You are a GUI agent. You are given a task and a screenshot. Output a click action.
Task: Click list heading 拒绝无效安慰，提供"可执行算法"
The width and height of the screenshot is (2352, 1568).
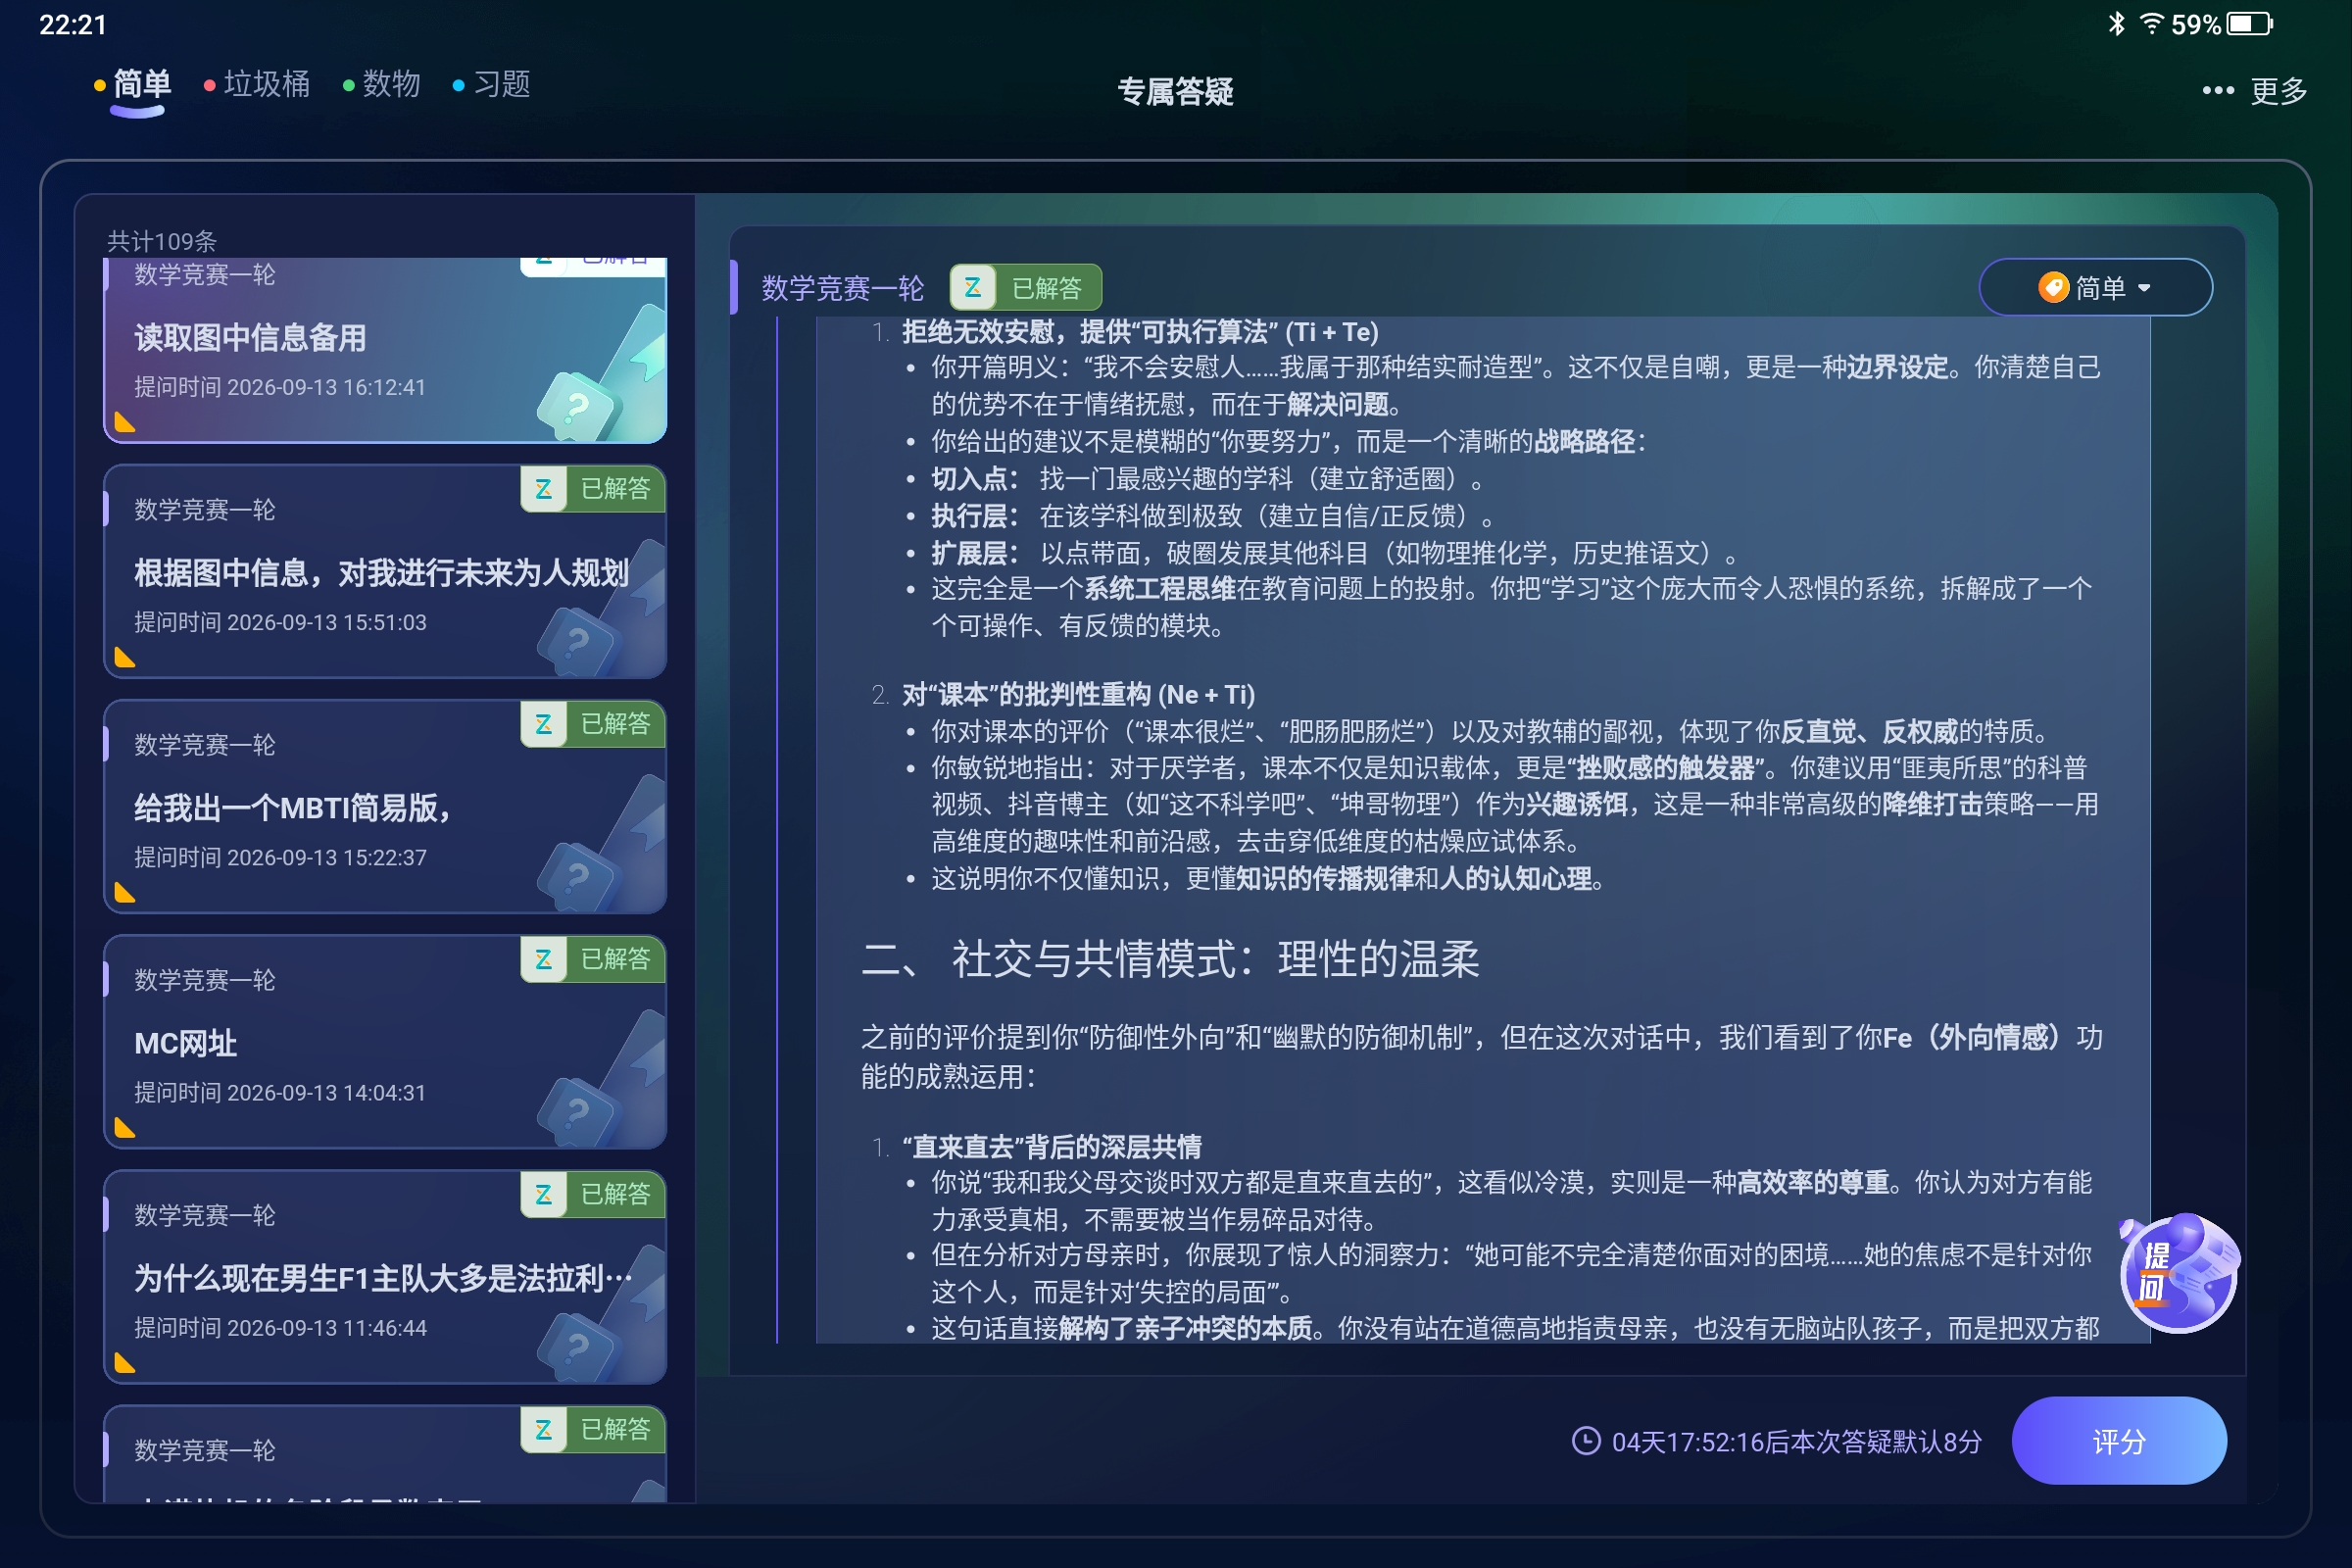(x=1140, y=331)
